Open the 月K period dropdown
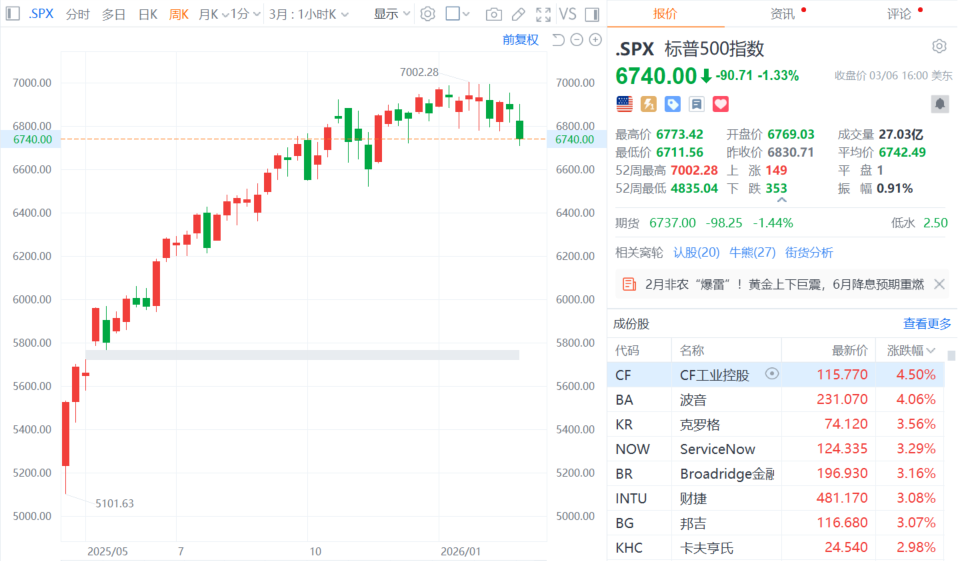This screenshot has width=958, height=561. (x=212, y=14)
